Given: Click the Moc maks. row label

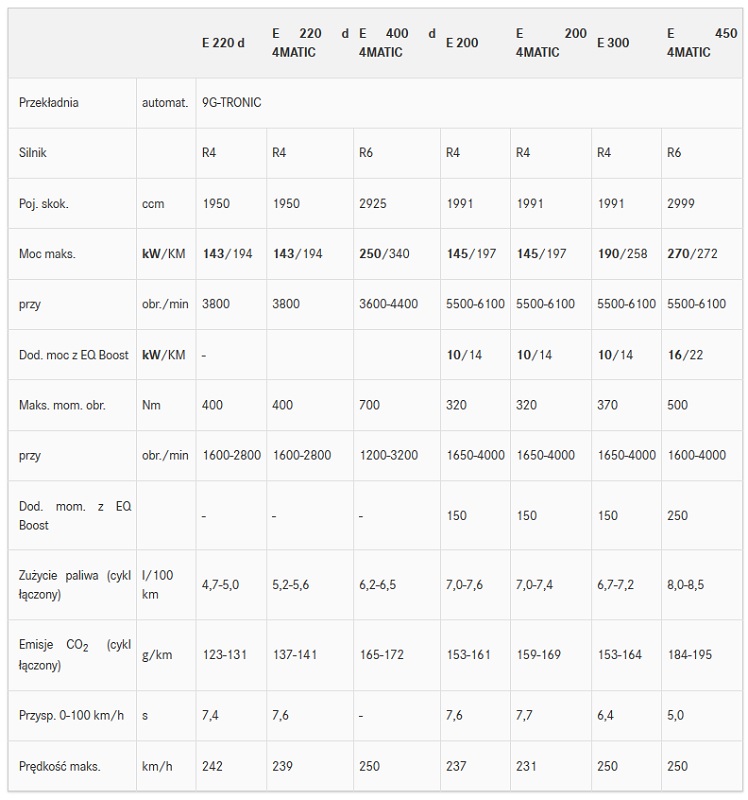Looking at the screenshot, I should (x=47, y=254).
